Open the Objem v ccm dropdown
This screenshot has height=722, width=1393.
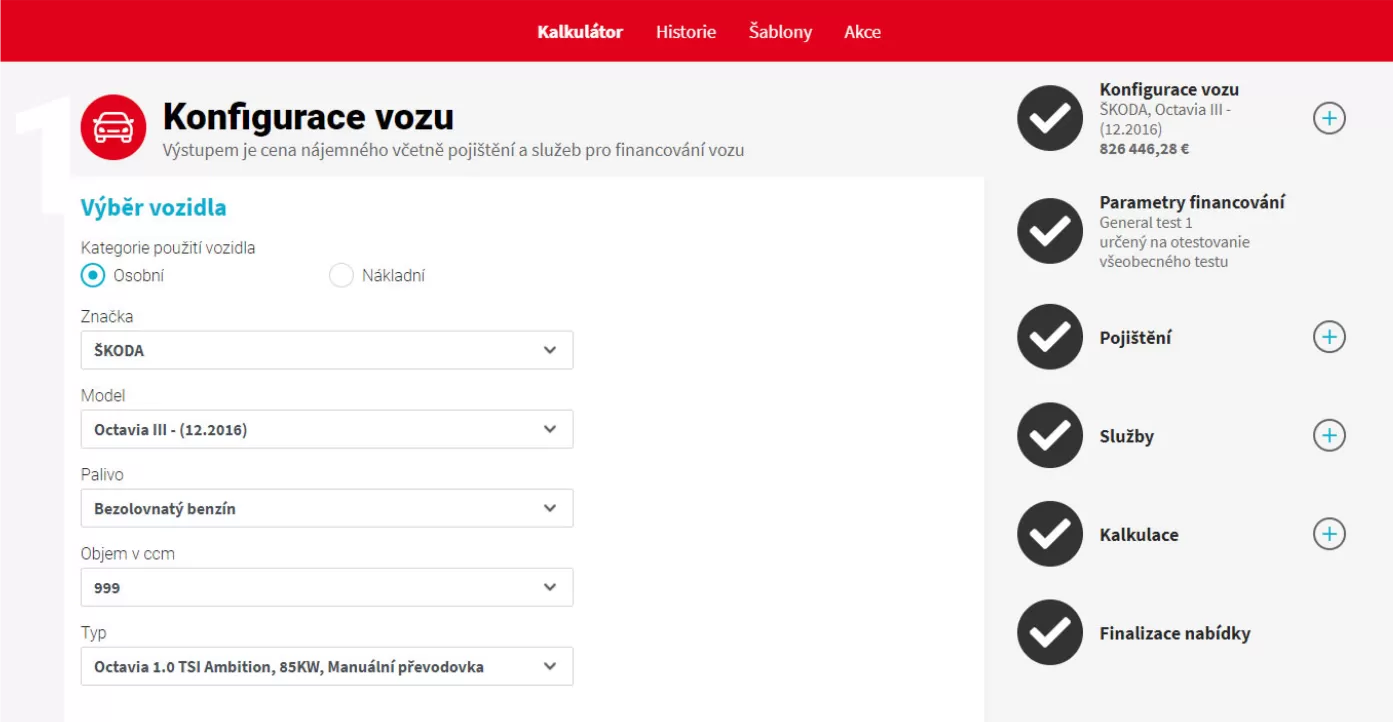(x=327, y=587)
